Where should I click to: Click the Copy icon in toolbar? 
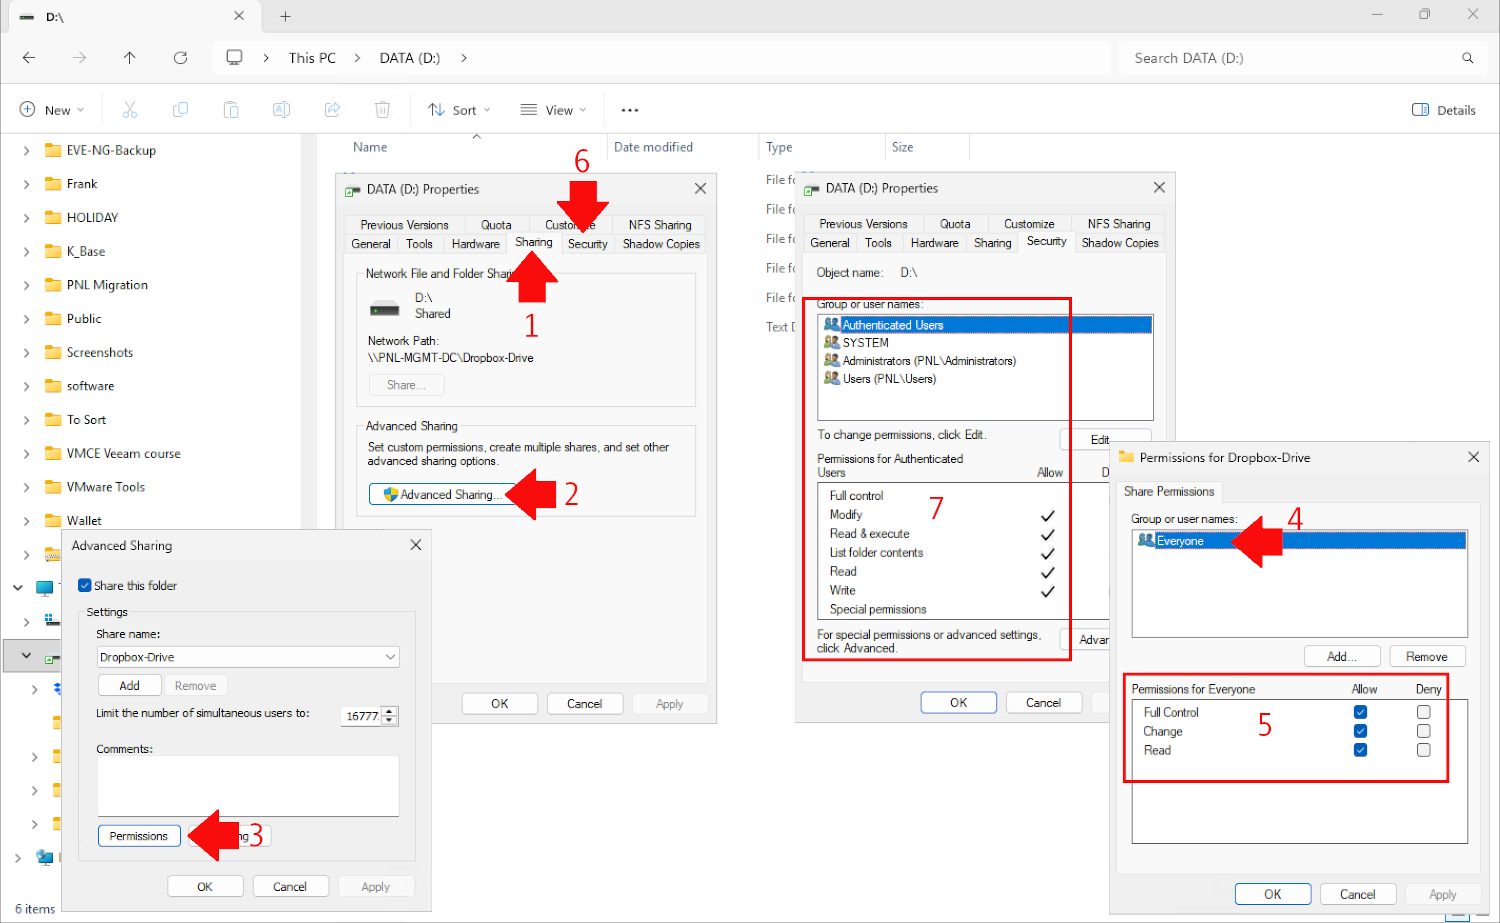(180, 110)
